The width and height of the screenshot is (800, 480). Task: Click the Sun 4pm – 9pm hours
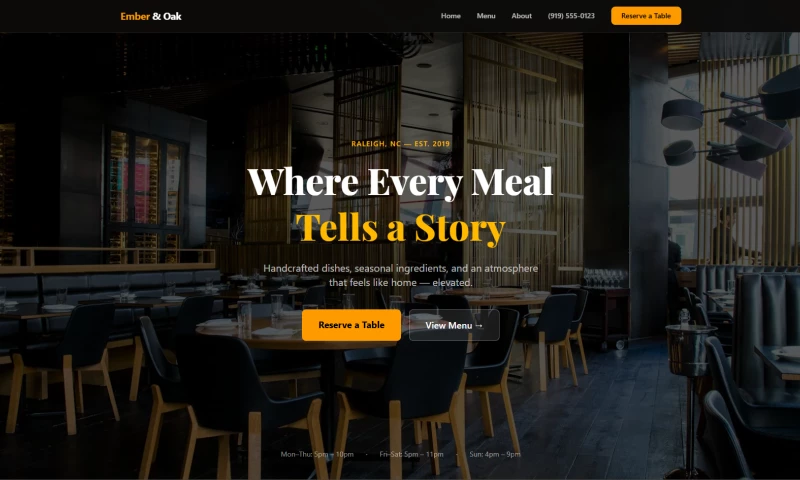point(495,454)
